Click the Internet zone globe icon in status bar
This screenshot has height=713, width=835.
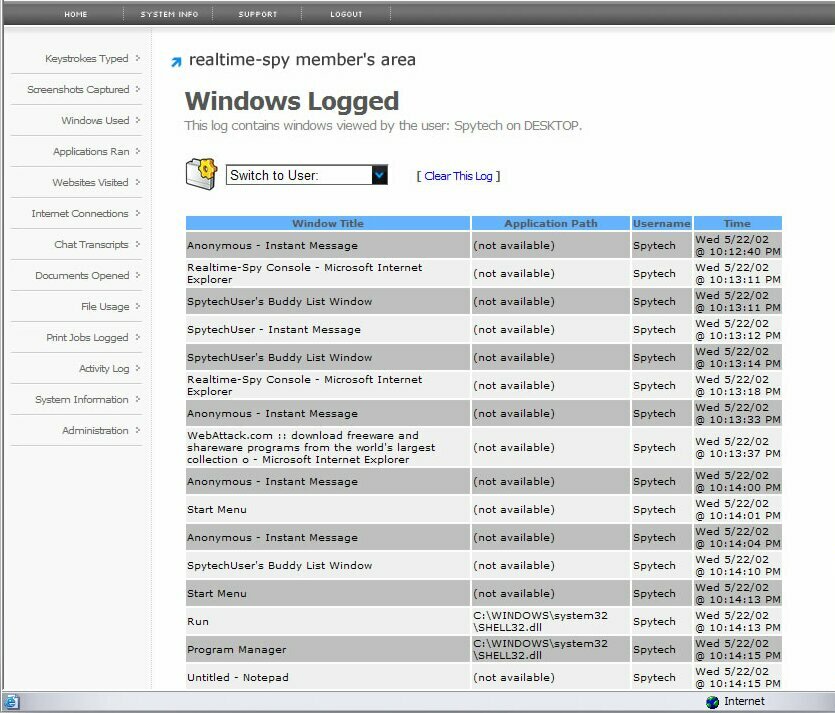712,702
